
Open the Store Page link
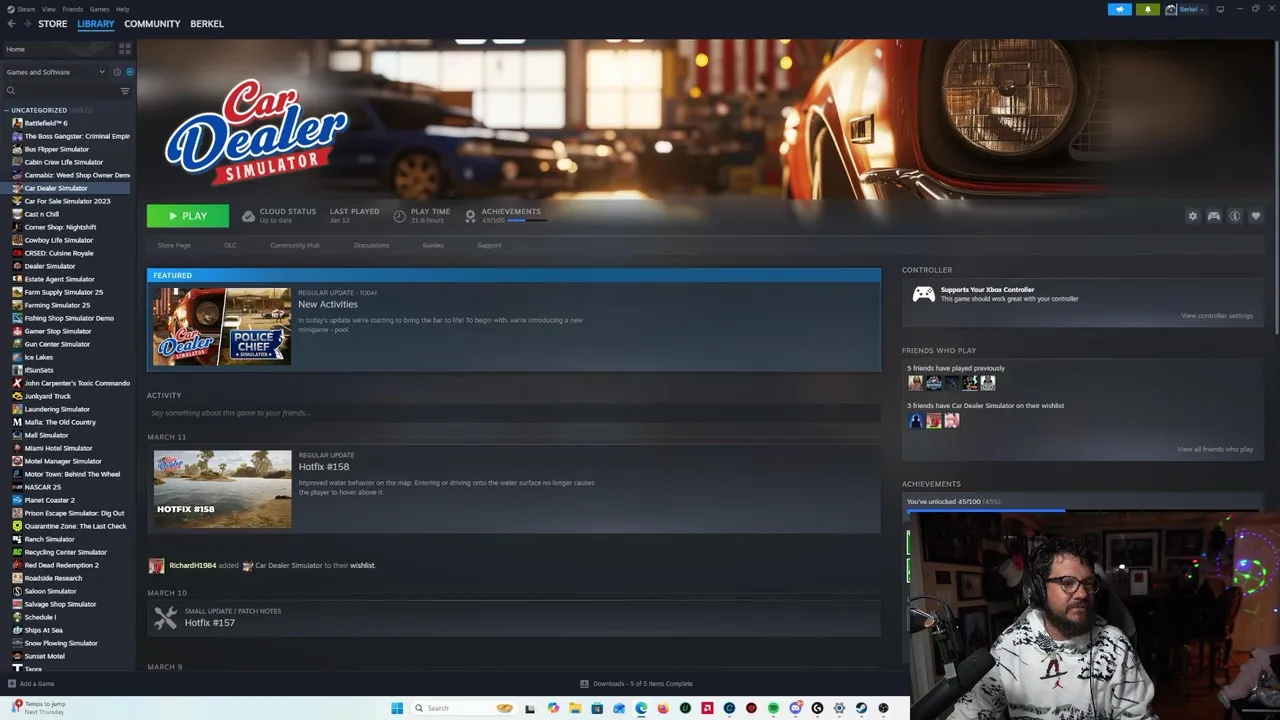point(174,245)
